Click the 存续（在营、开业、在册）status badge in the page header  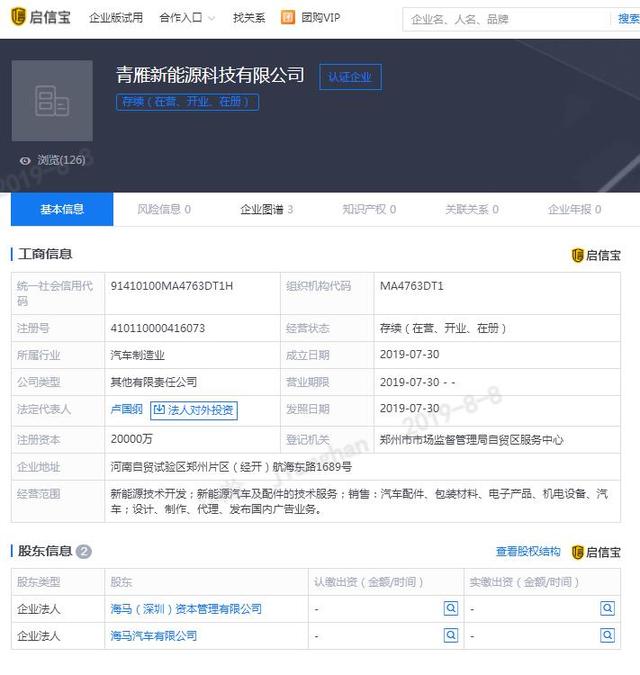click(187, 102)
